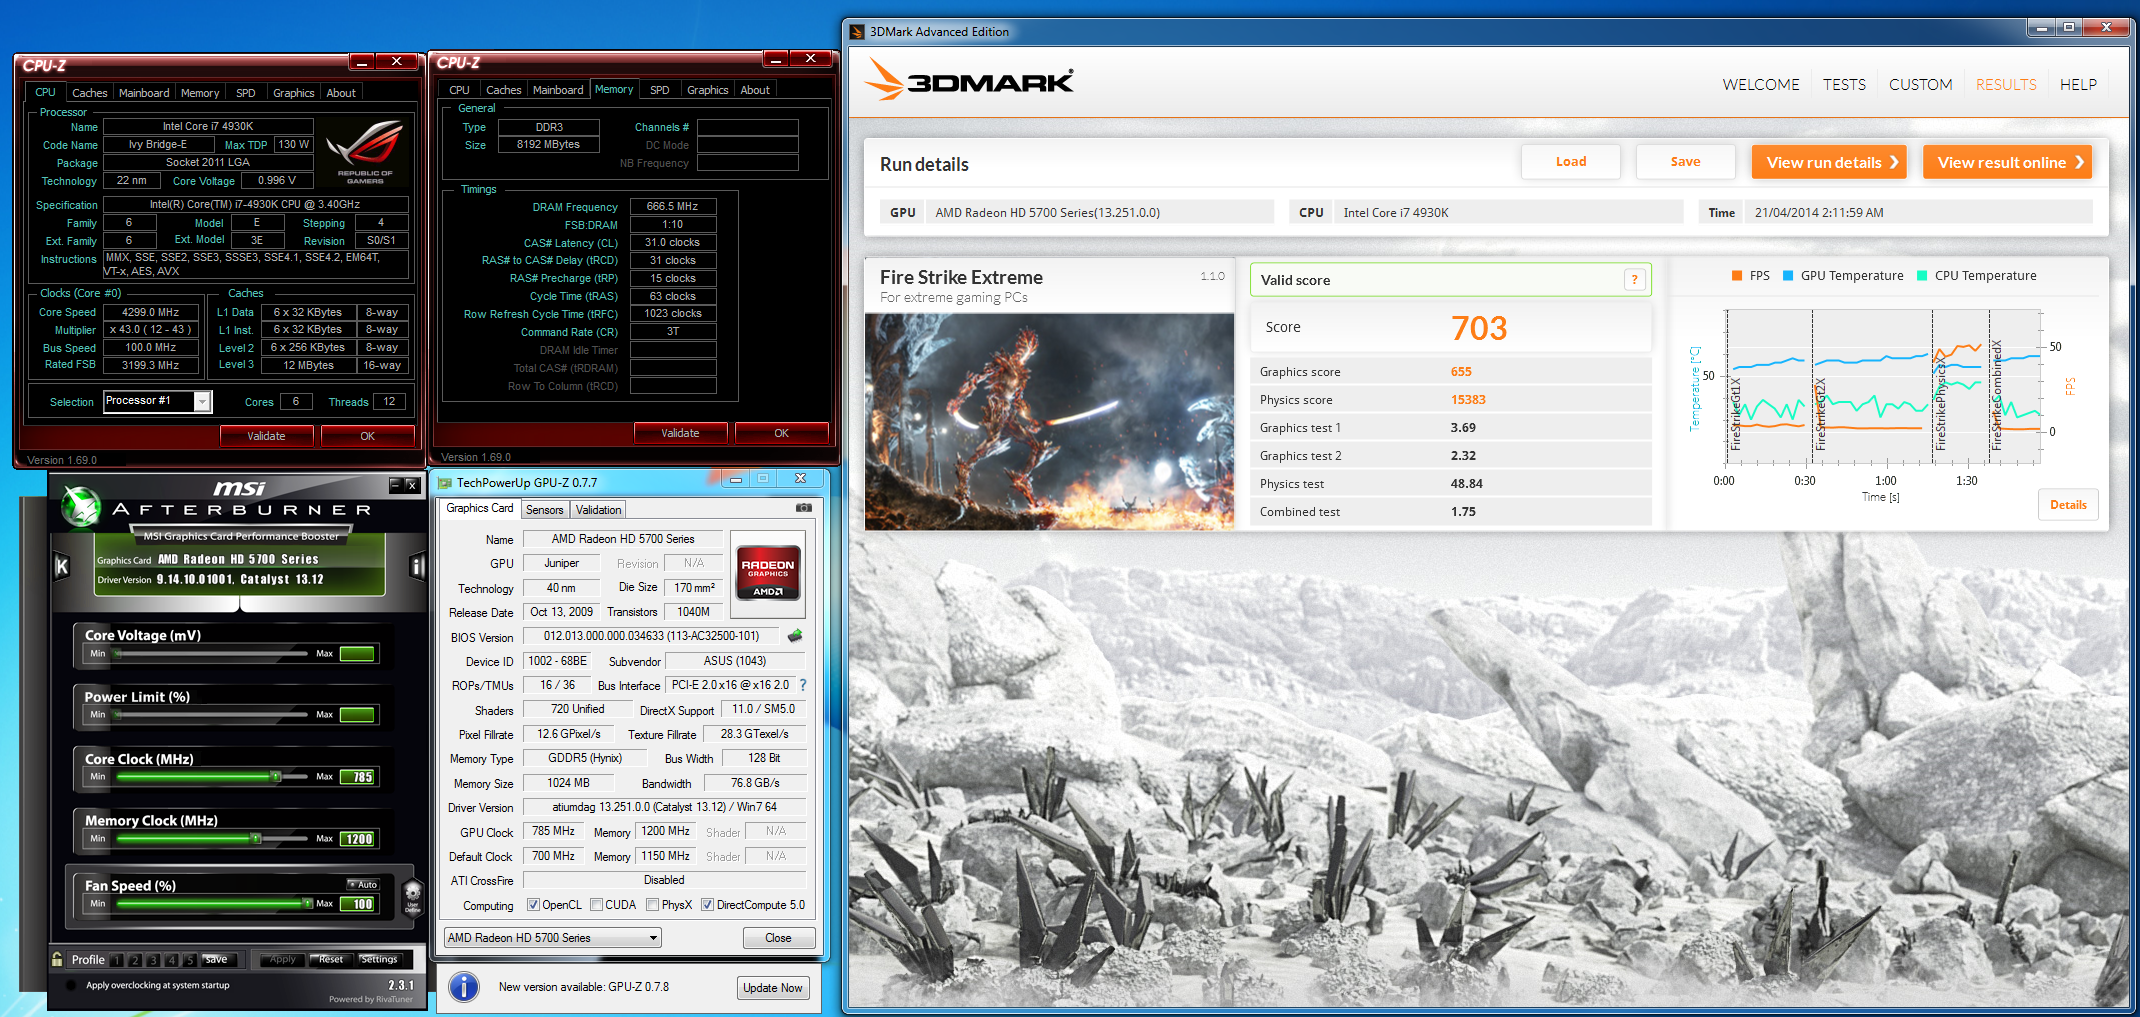Click the ROG logo in CPU-Z CPU window

[x=366, y=151]
